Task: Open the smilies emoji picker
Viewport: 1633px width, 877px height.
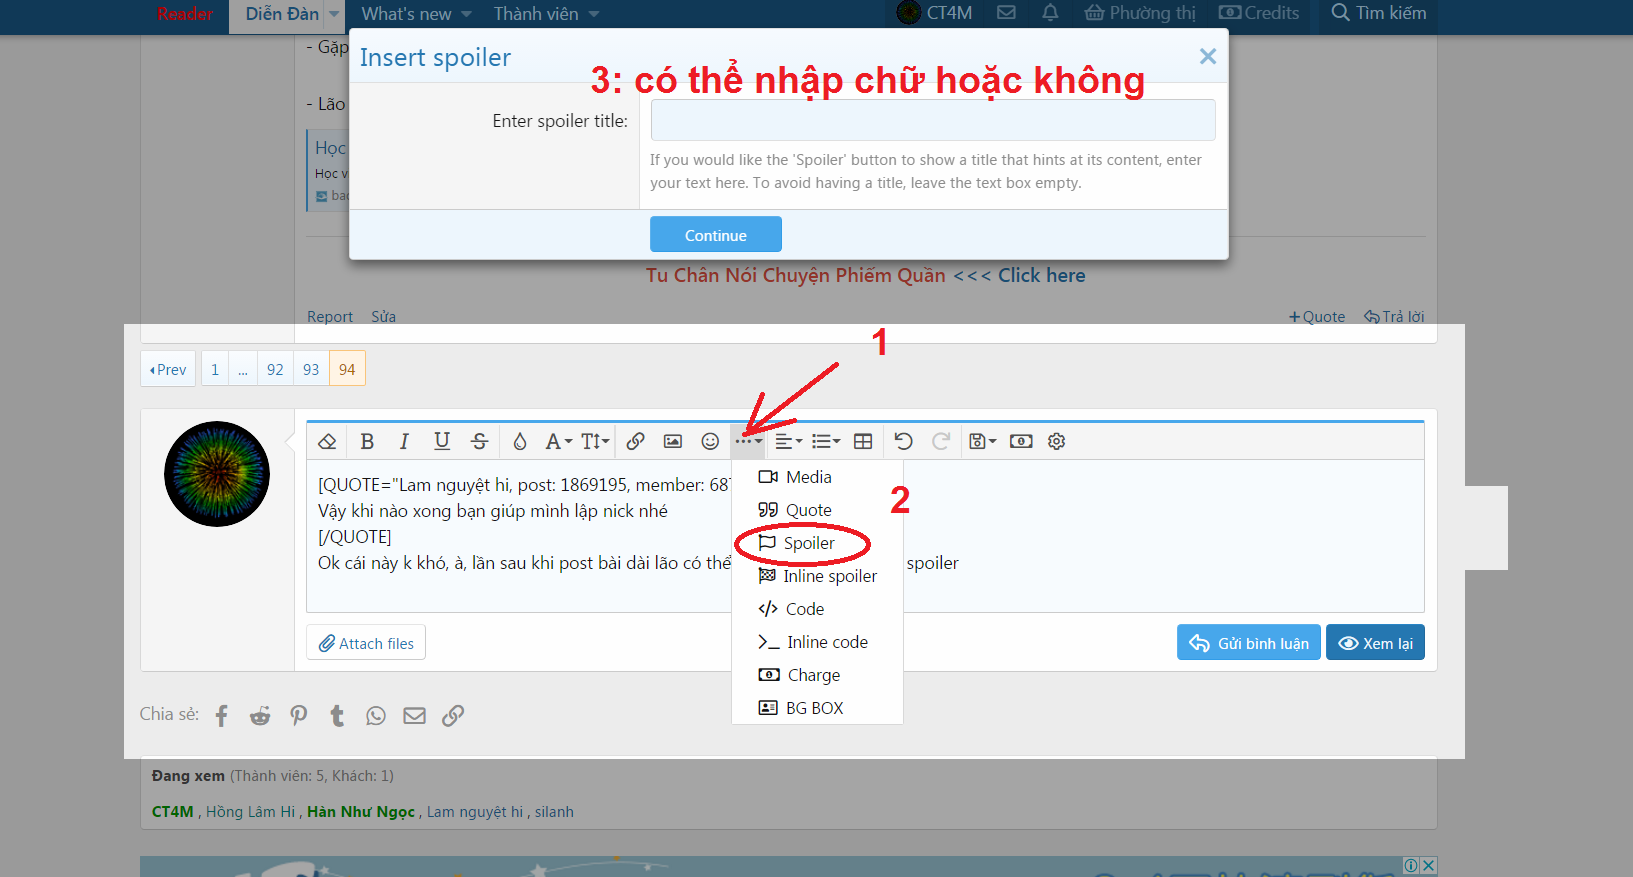Action: tap(710, 441)
